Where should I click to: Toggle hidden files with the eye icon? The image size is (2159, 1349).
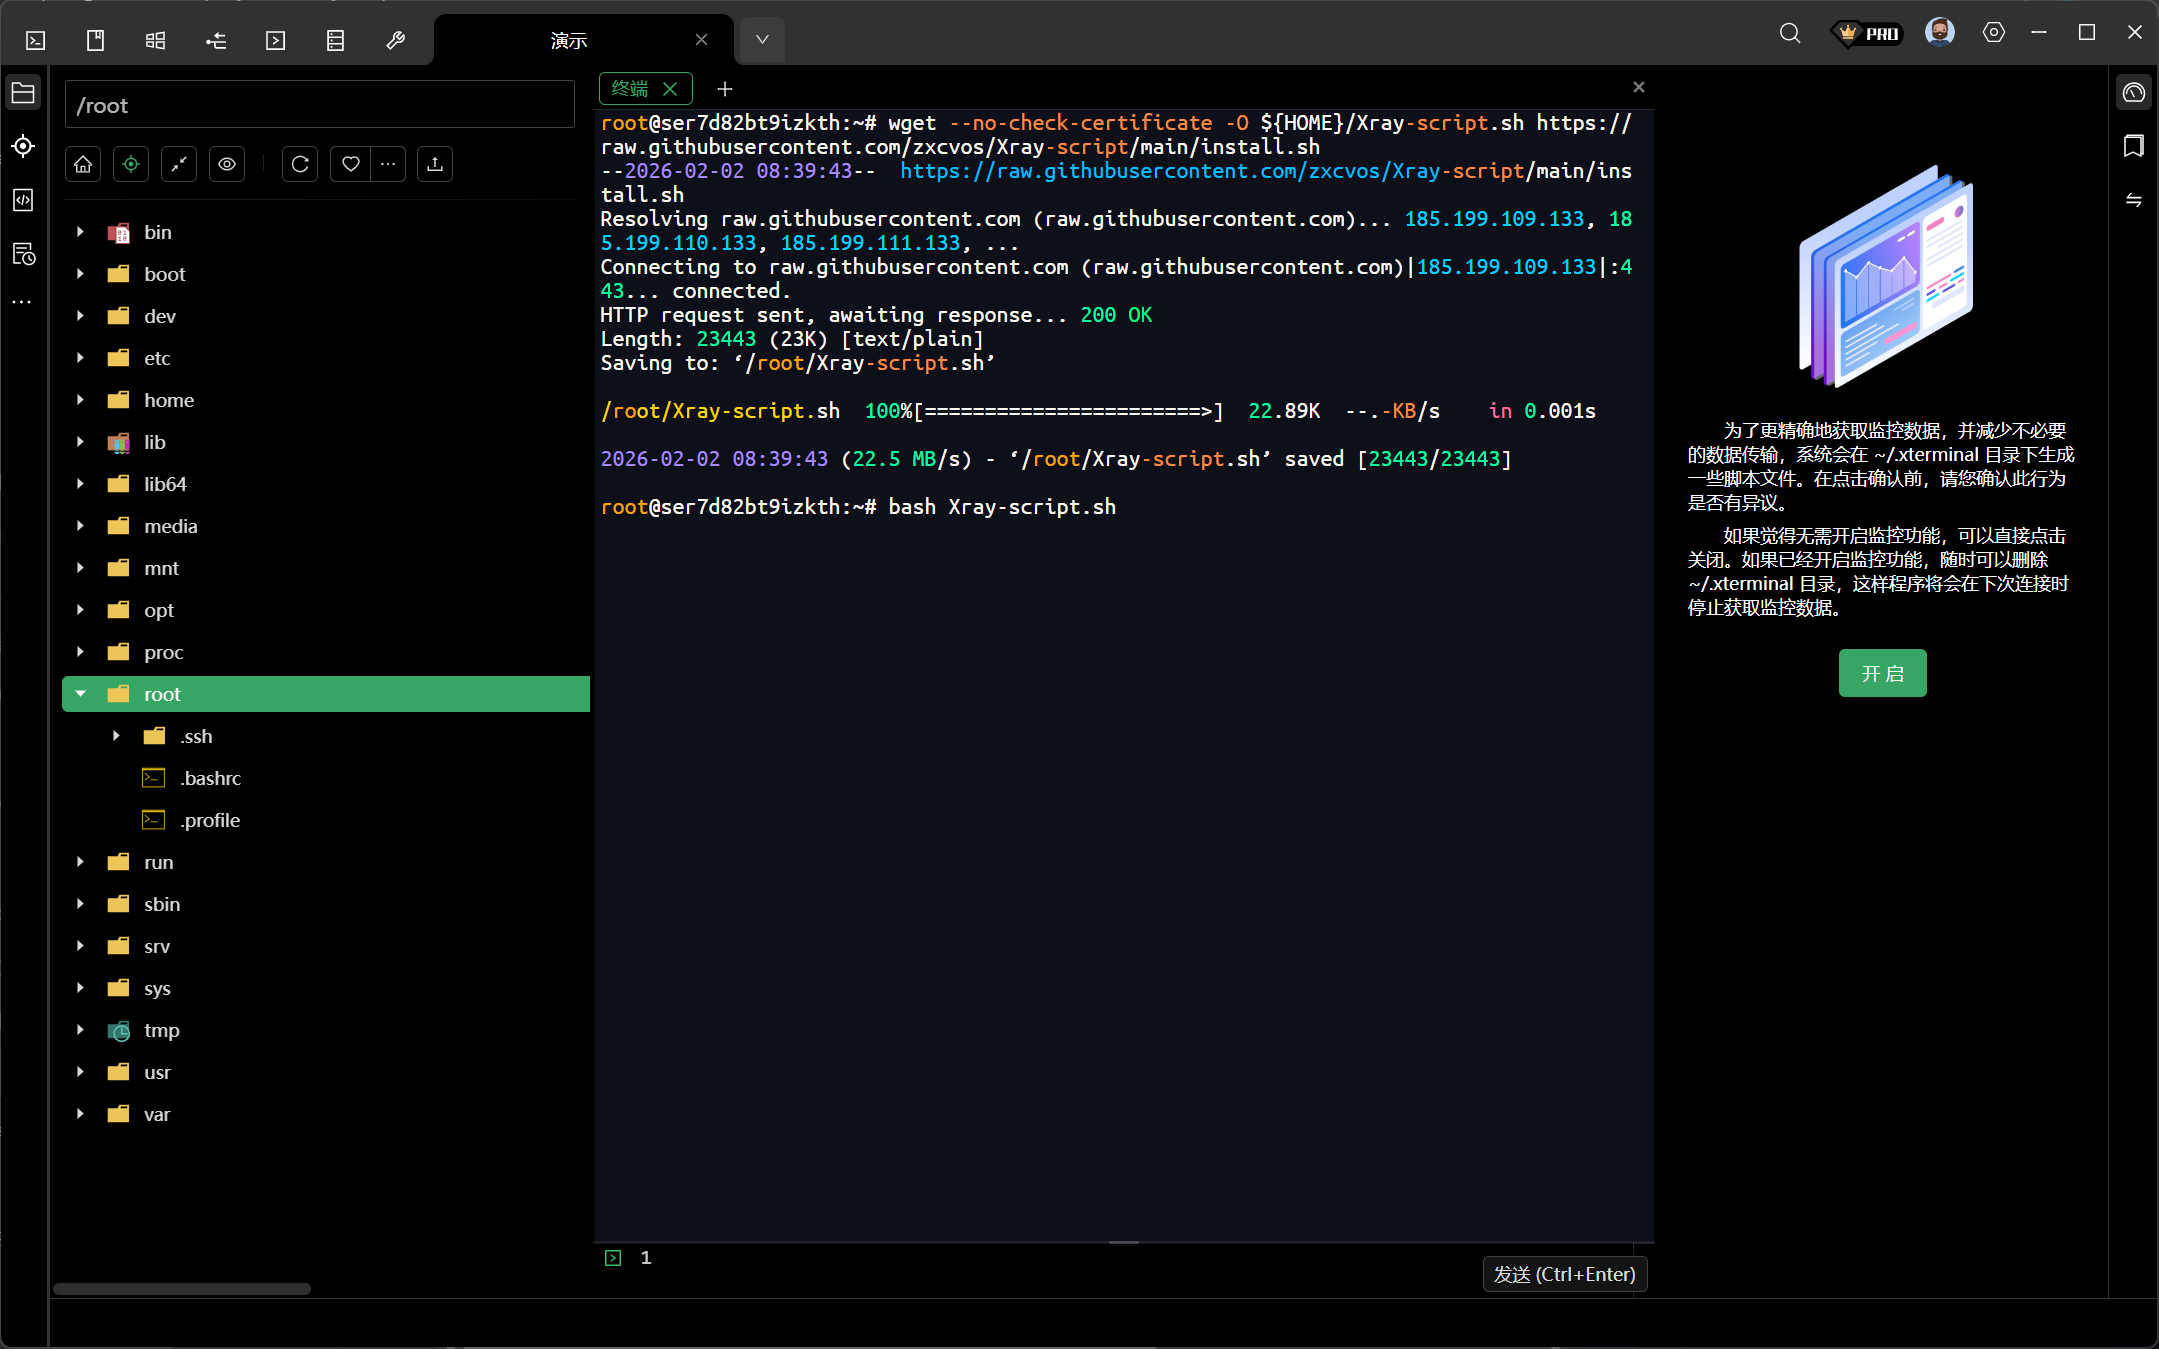point(227,164)
